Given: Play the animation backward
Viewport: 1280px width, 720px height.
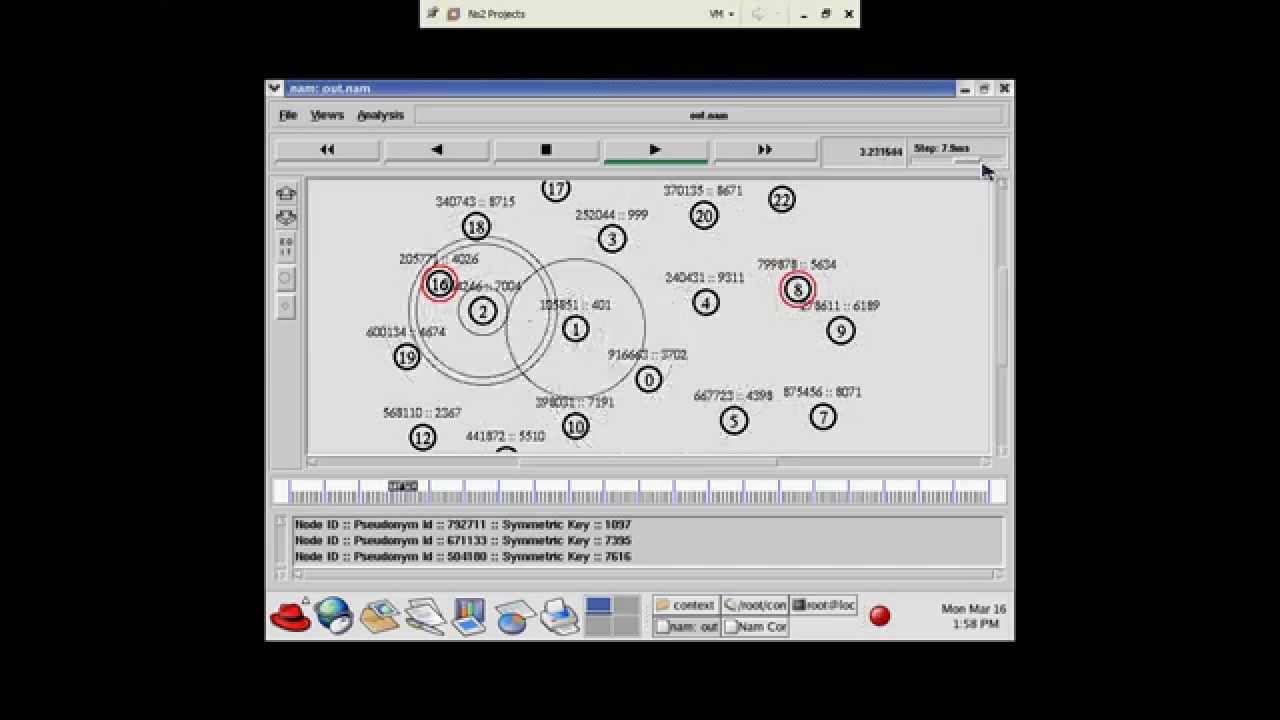Looking at the screenshot, I should pyautogui.click(x=436, y=150).
